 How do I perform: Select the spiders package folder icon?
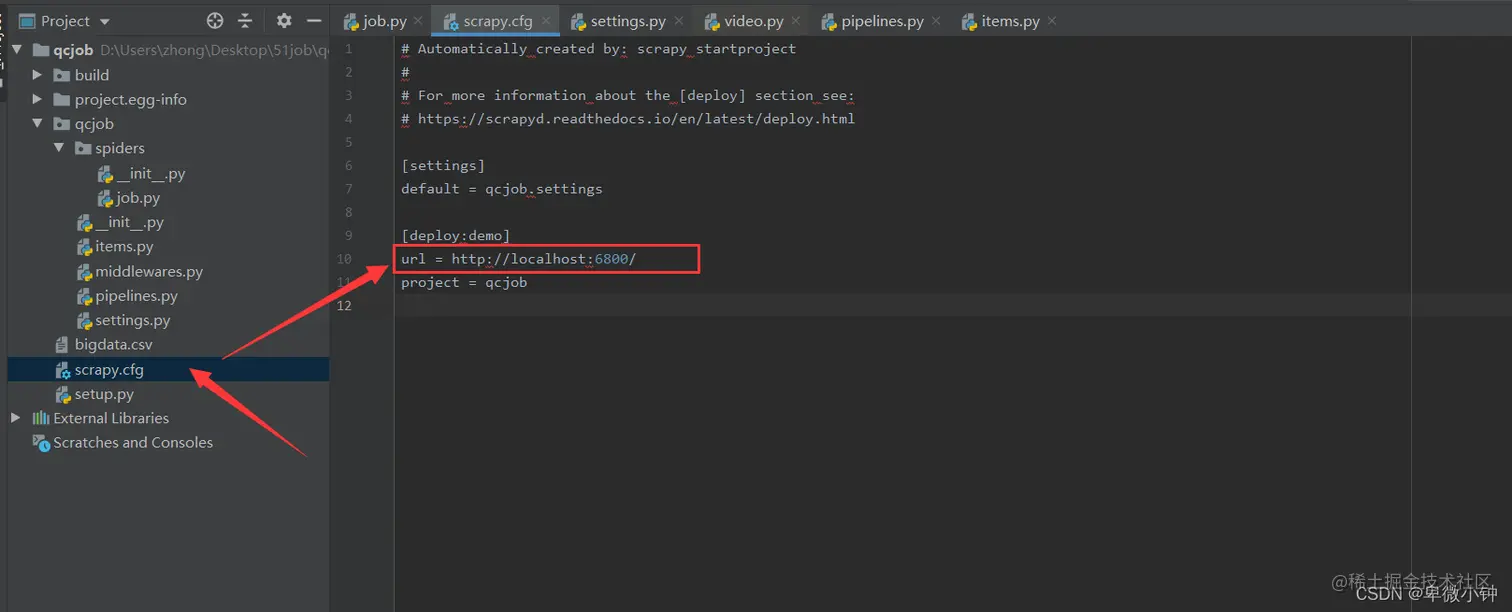coord(83,148)
